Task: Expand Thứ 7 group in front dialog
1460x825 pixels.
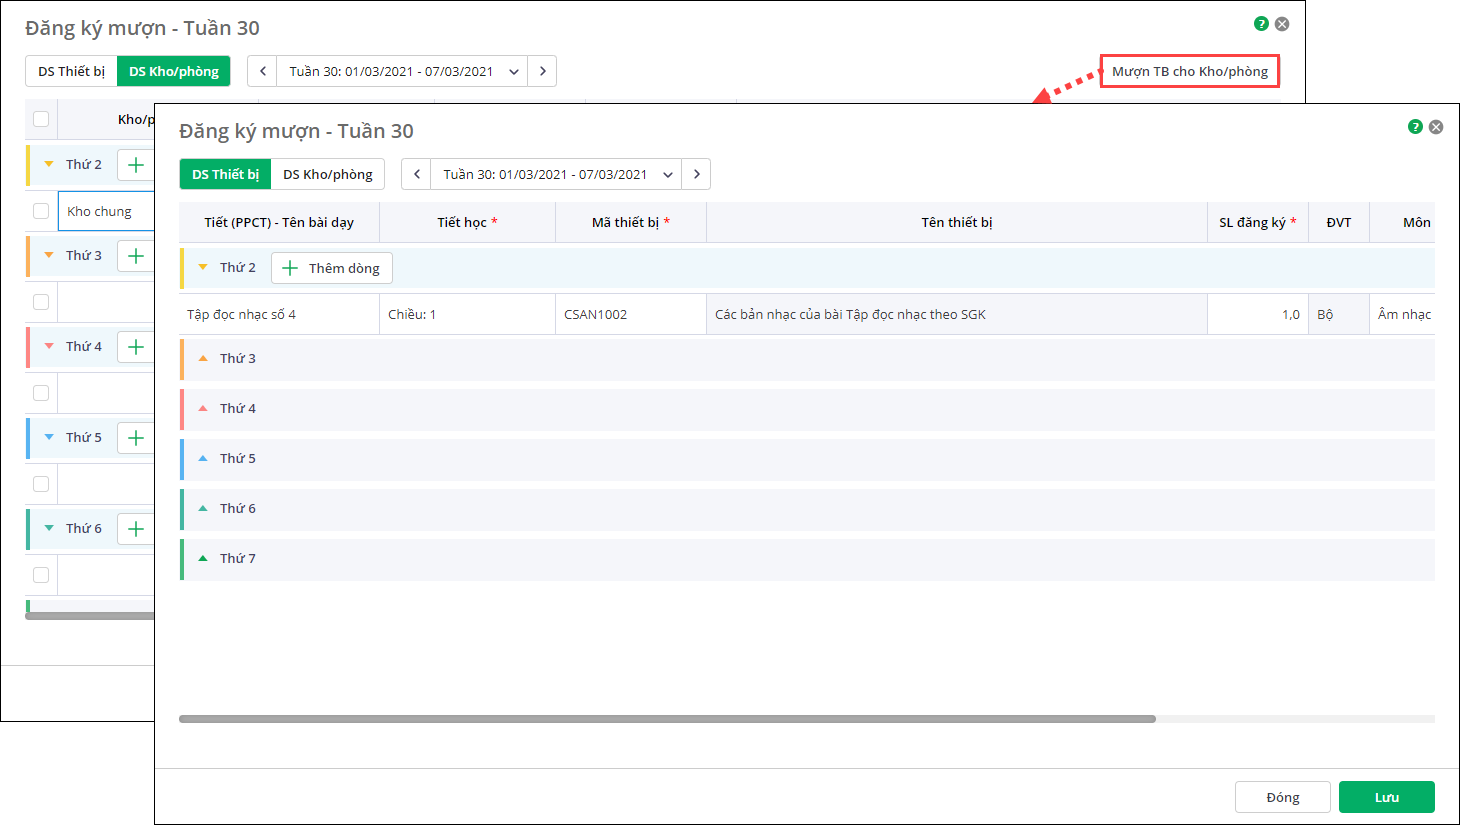Action: (x=203, y=558)
